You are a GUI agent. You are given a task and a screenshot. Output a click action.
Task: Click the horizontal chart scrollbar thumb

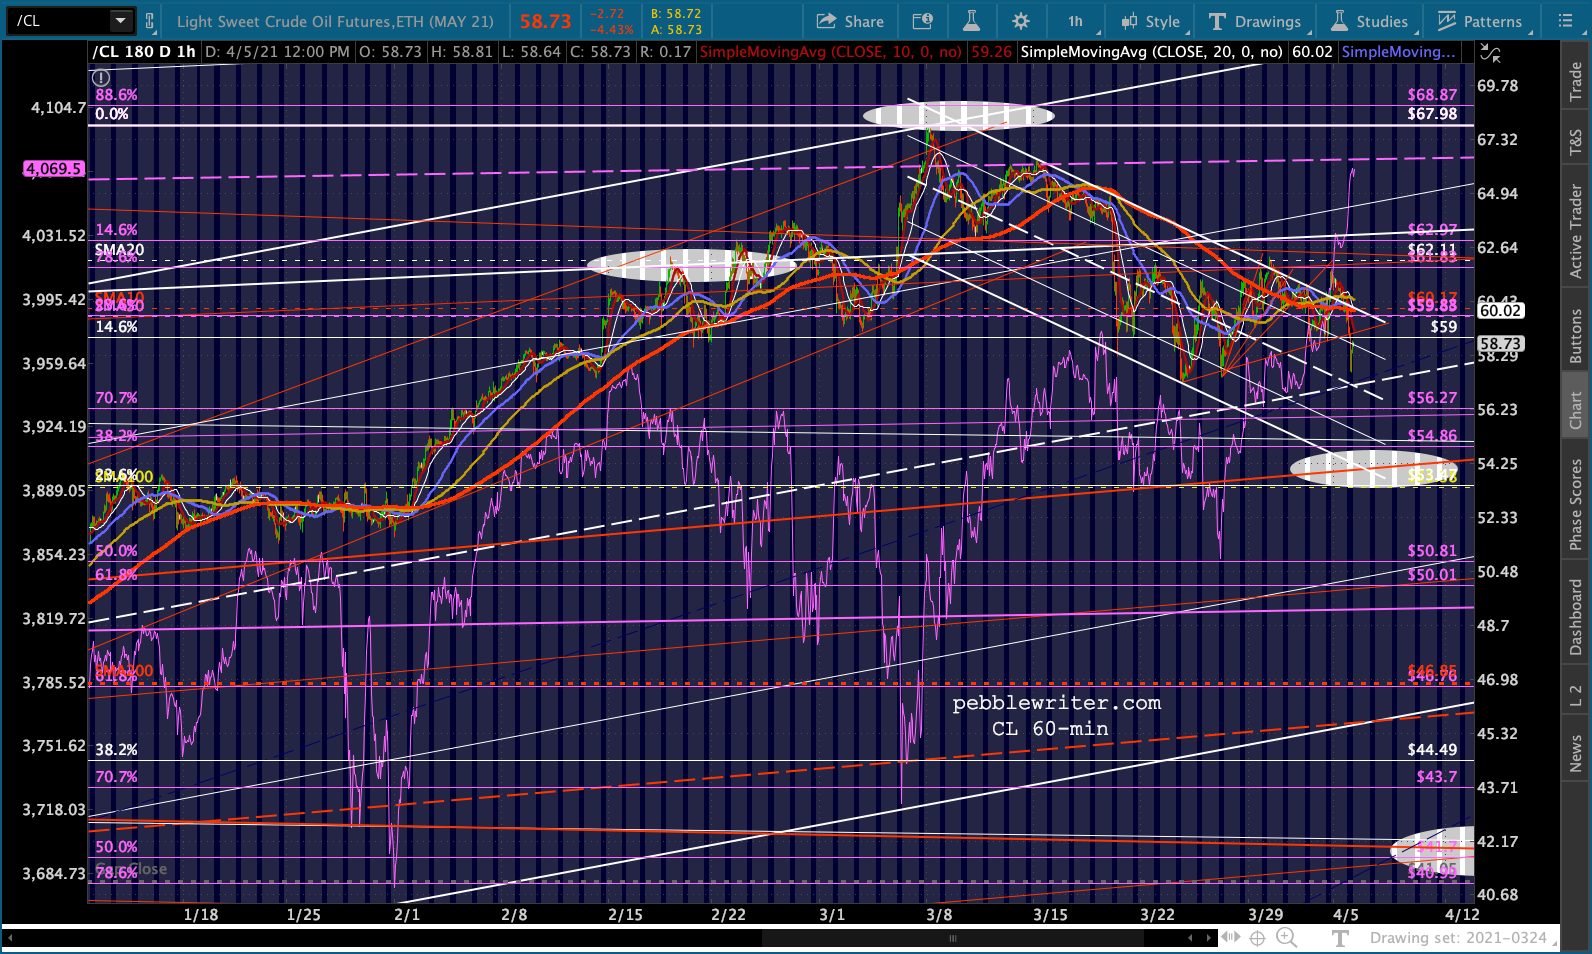pyautogui.click(x=953, y=938)
